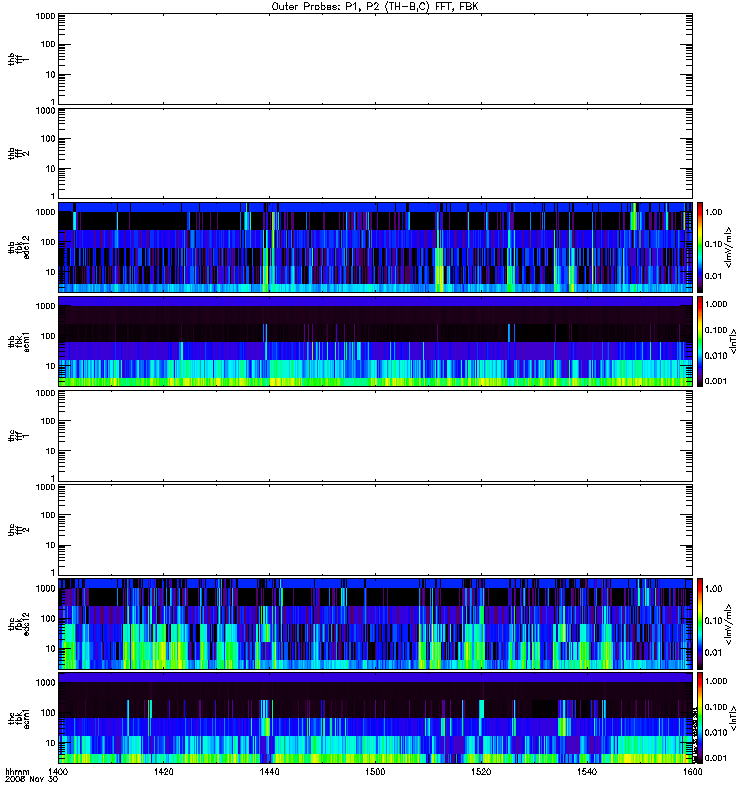
Task: Click the '1' y-axis label of thb fff 2 panel
Action: 53,195
